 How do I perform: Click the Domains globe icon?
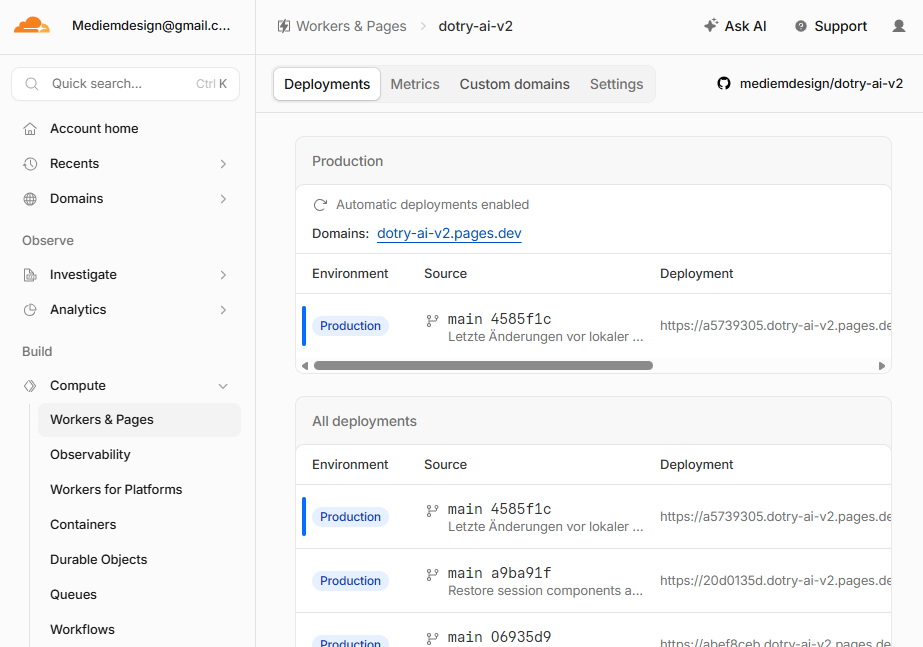(x=30, y=199)
